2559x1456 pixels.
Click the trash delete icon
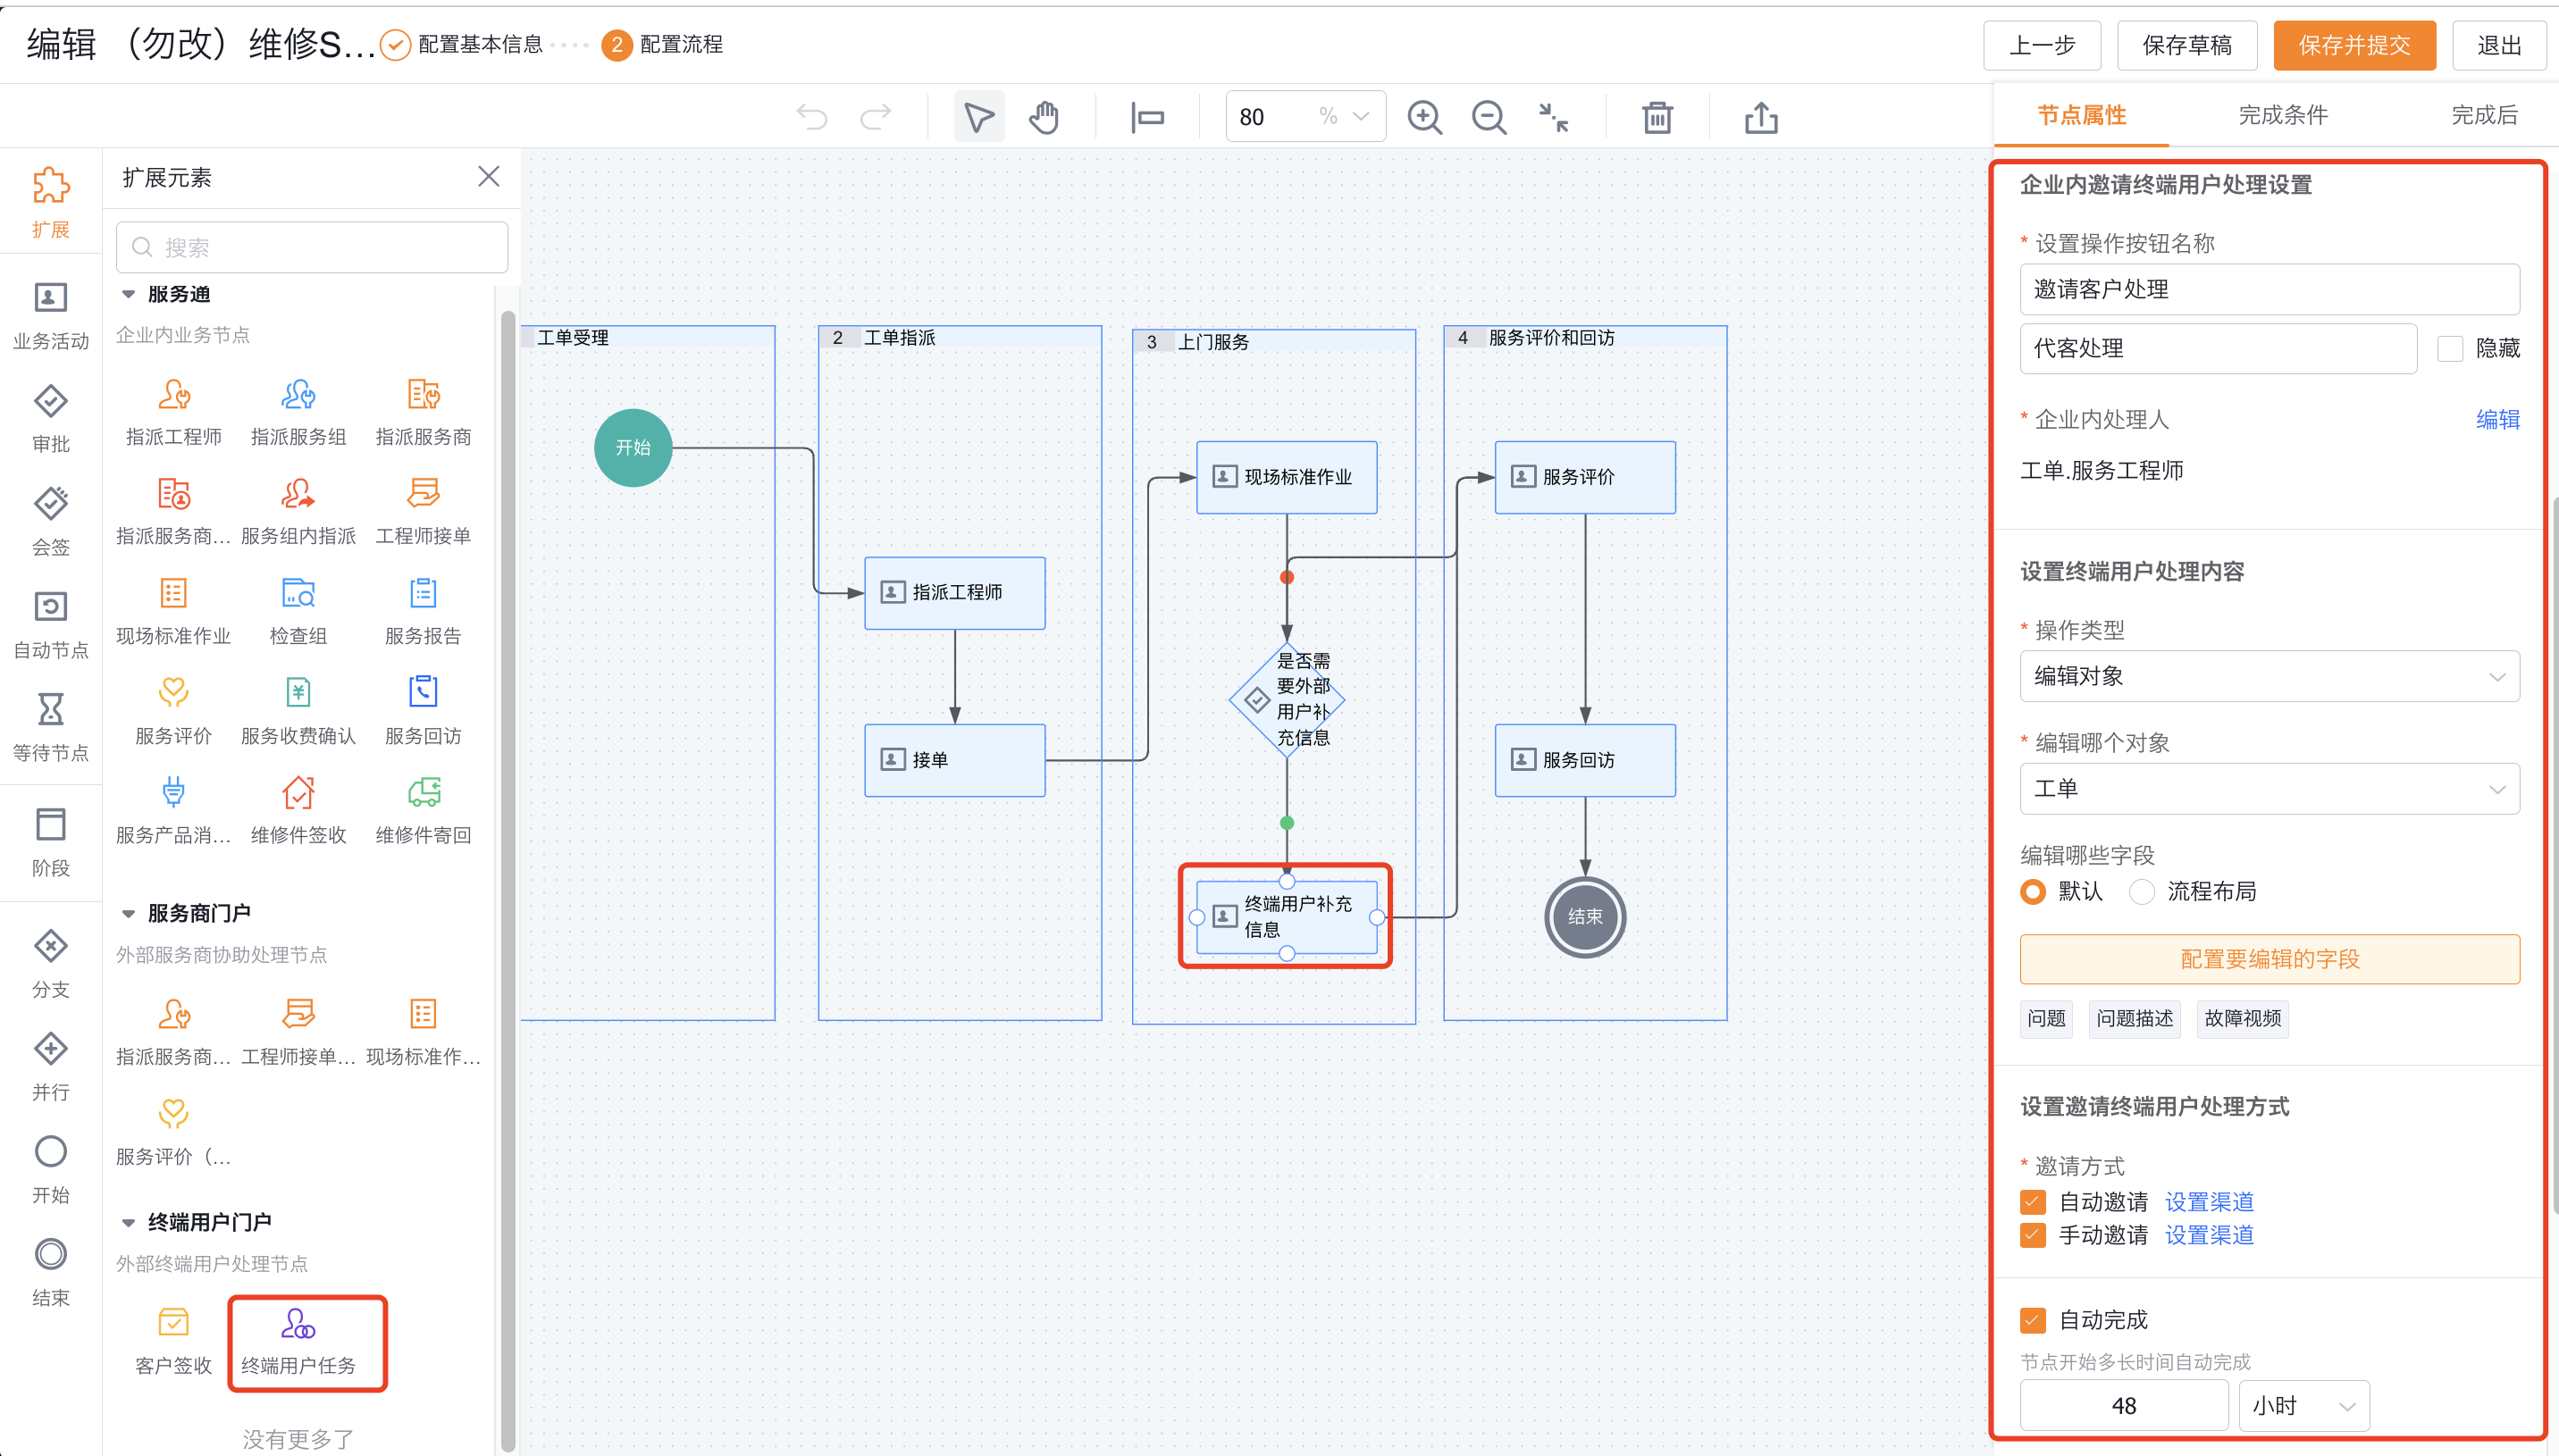tap(1657, 117)
